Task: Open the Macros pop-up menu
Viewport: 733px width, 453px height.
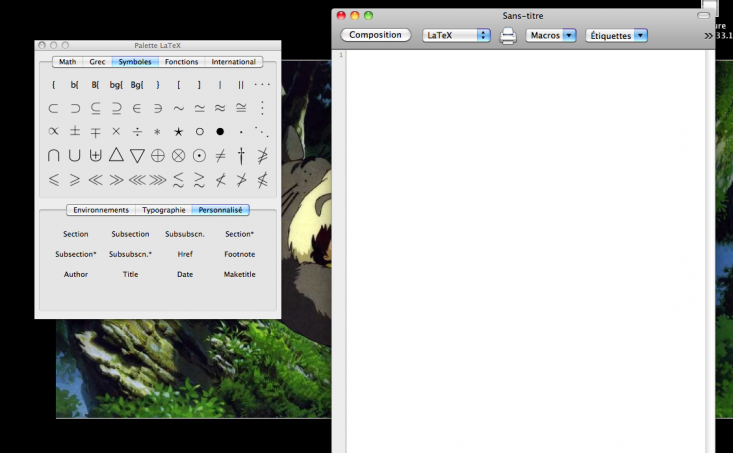Action: pos(551,35)
